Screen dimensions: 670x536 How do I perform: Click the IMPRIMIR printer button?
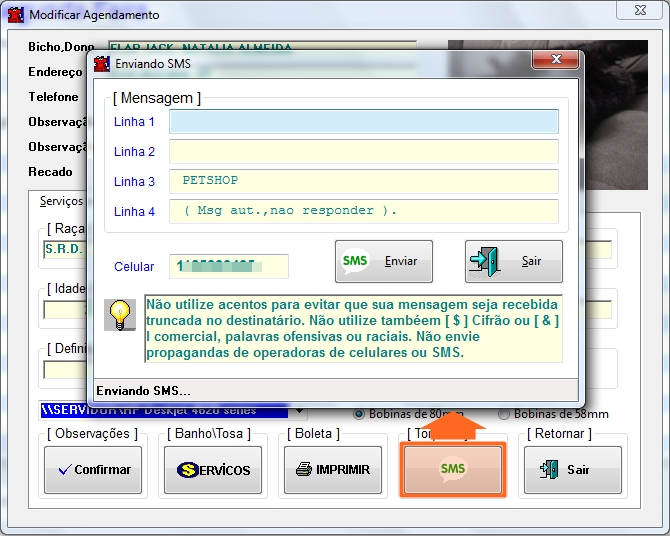[333, 469]
